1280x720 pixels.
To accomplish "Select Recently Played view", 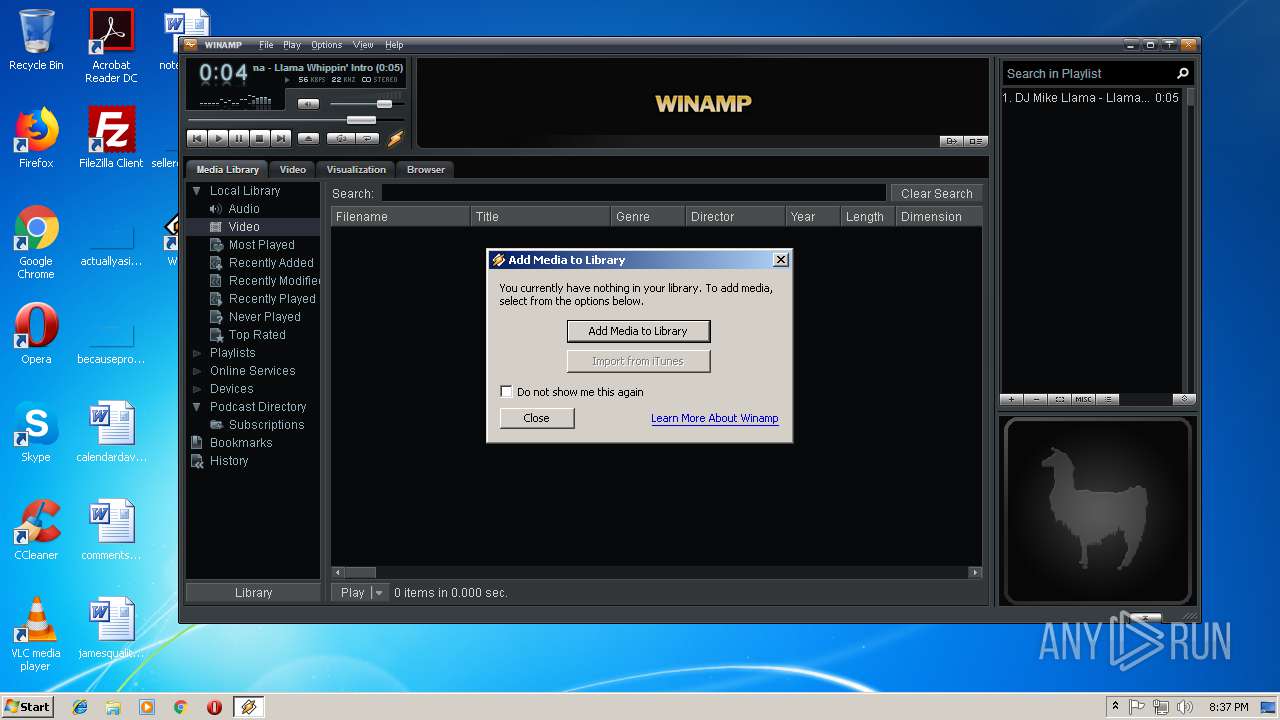I will [x=272, y=299].
